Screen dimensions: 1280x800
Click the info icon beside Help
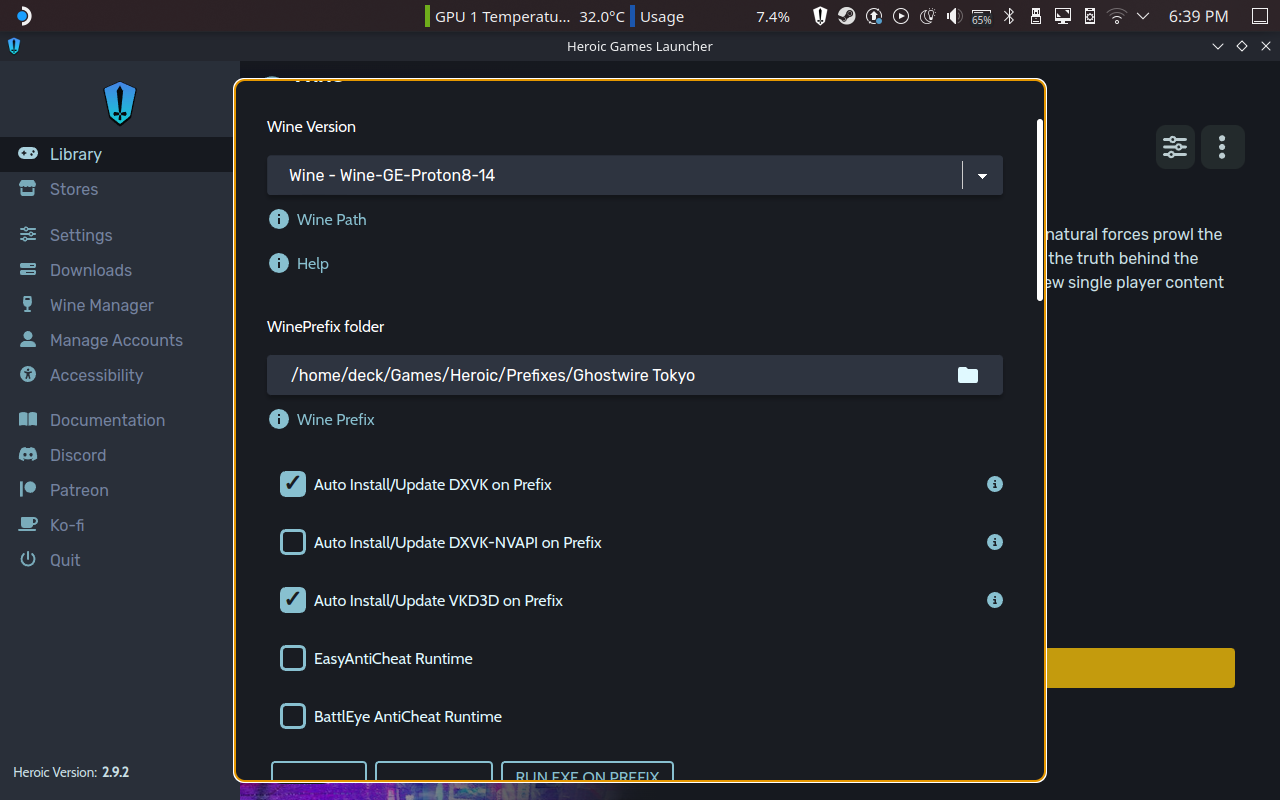[279, 263]
